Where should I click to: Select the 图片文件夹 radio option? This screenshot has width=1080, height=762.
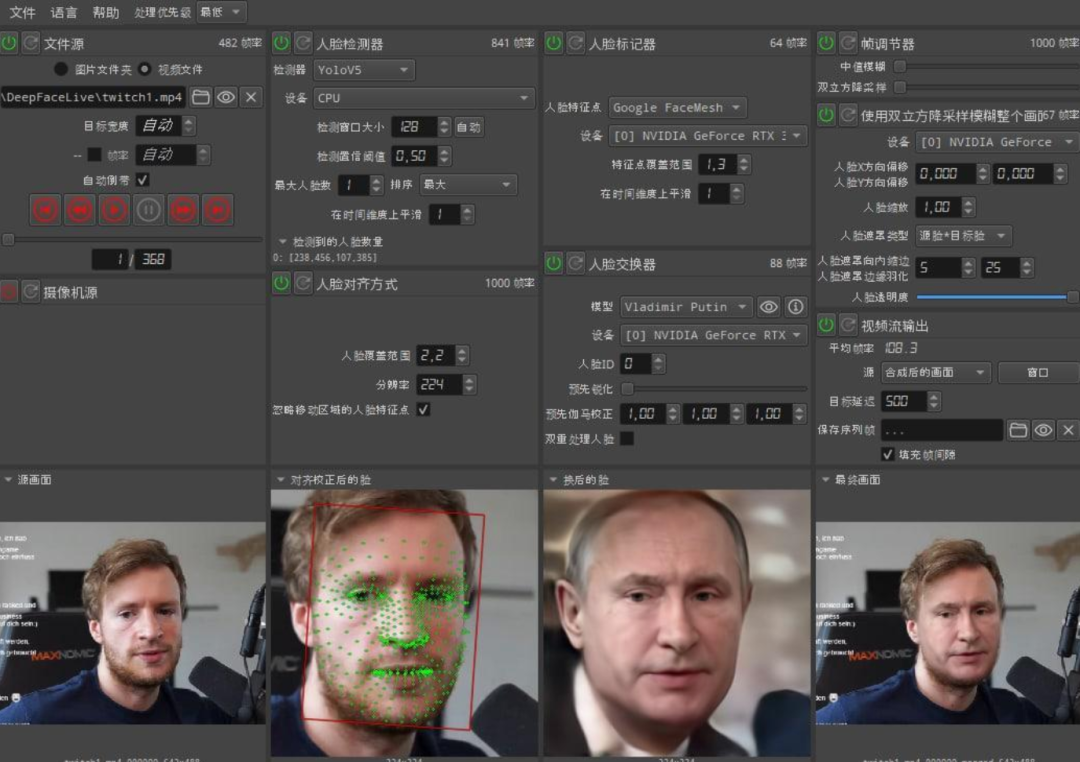61,69
